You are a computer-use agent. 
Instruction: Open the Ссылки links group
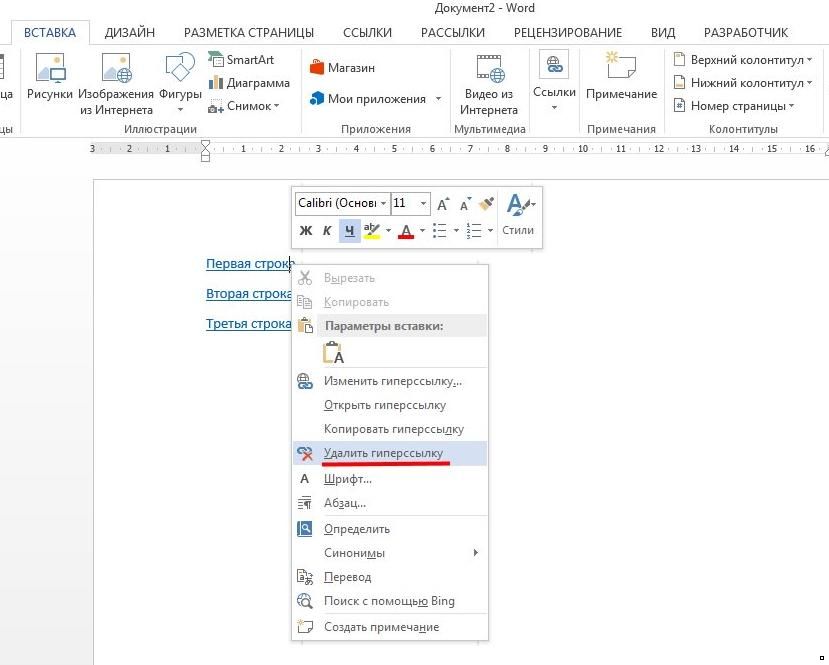[x=554, y=80]
